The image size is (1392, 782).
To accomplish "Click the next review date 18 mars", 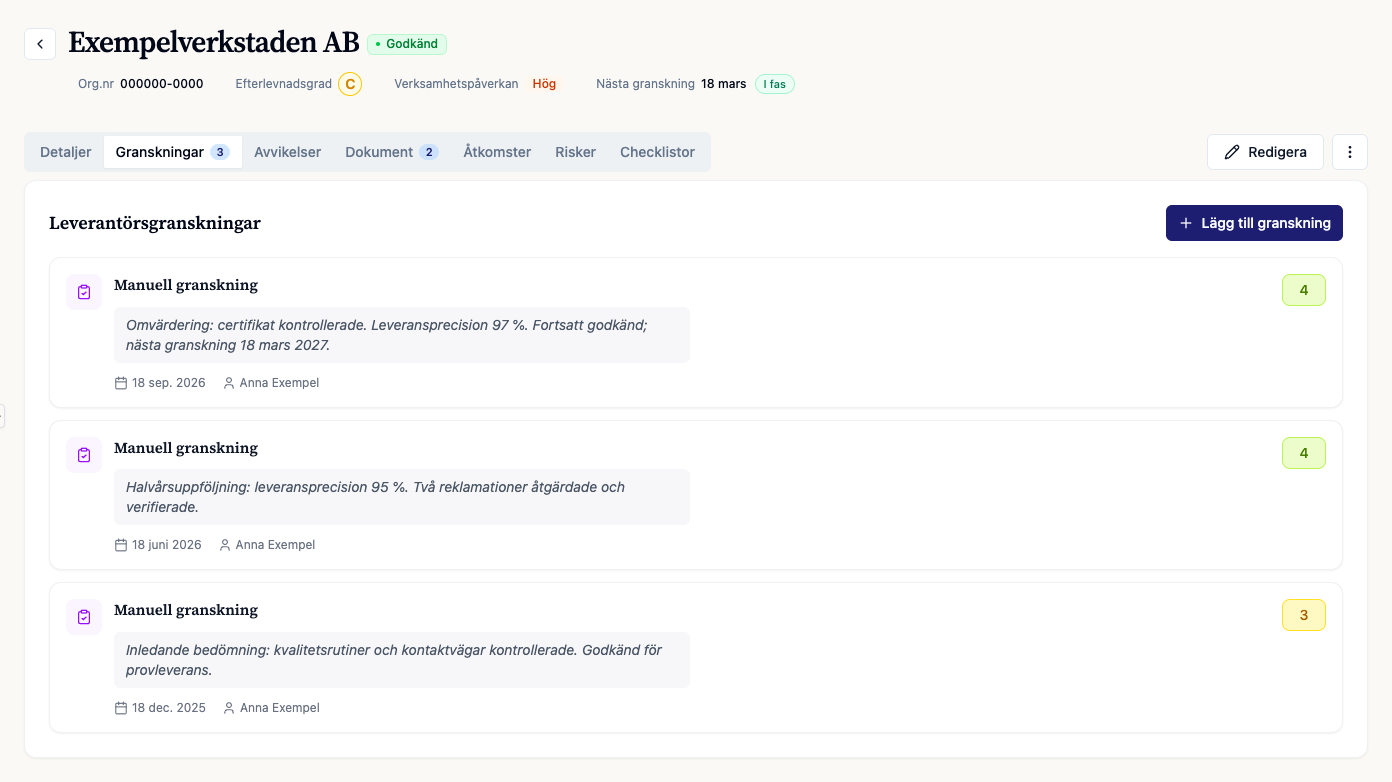I will pyautogui.click(x=724, y=84).
